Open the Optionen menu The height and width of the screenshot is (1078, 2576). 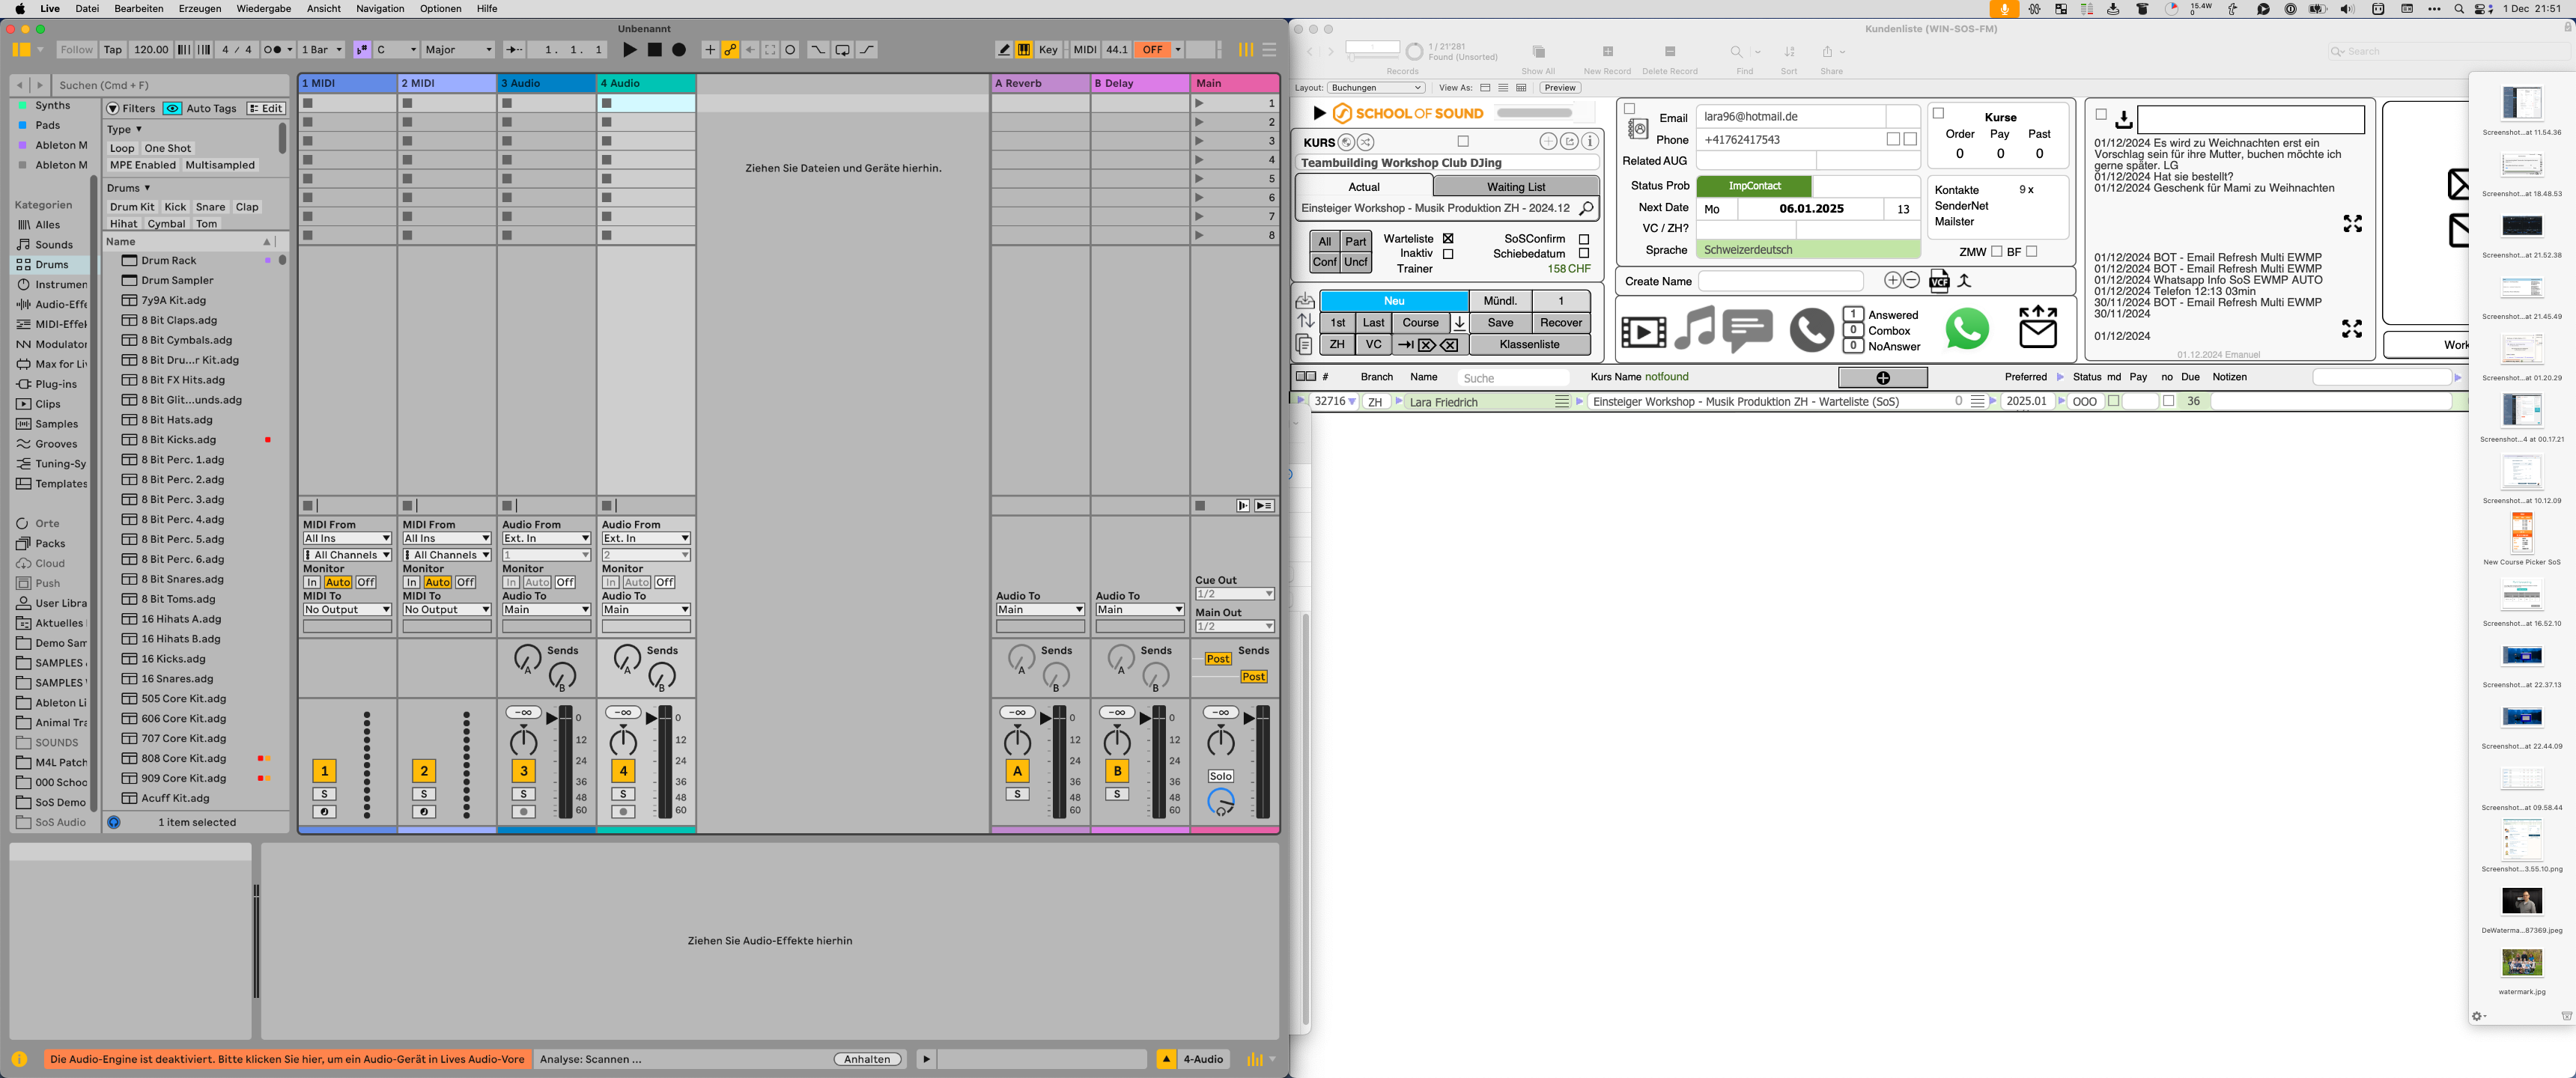tap(440, 8)
